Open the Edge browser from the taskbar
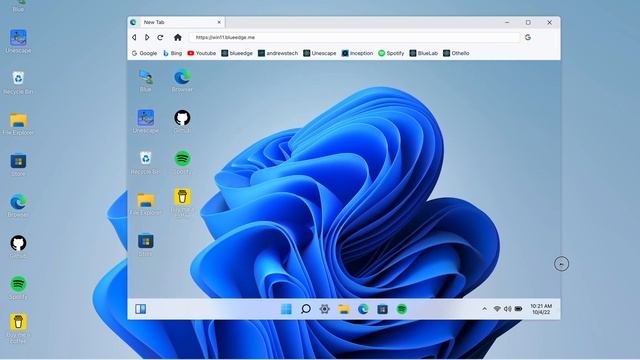This screenshot has height=360, width=640. click(363, 309)
